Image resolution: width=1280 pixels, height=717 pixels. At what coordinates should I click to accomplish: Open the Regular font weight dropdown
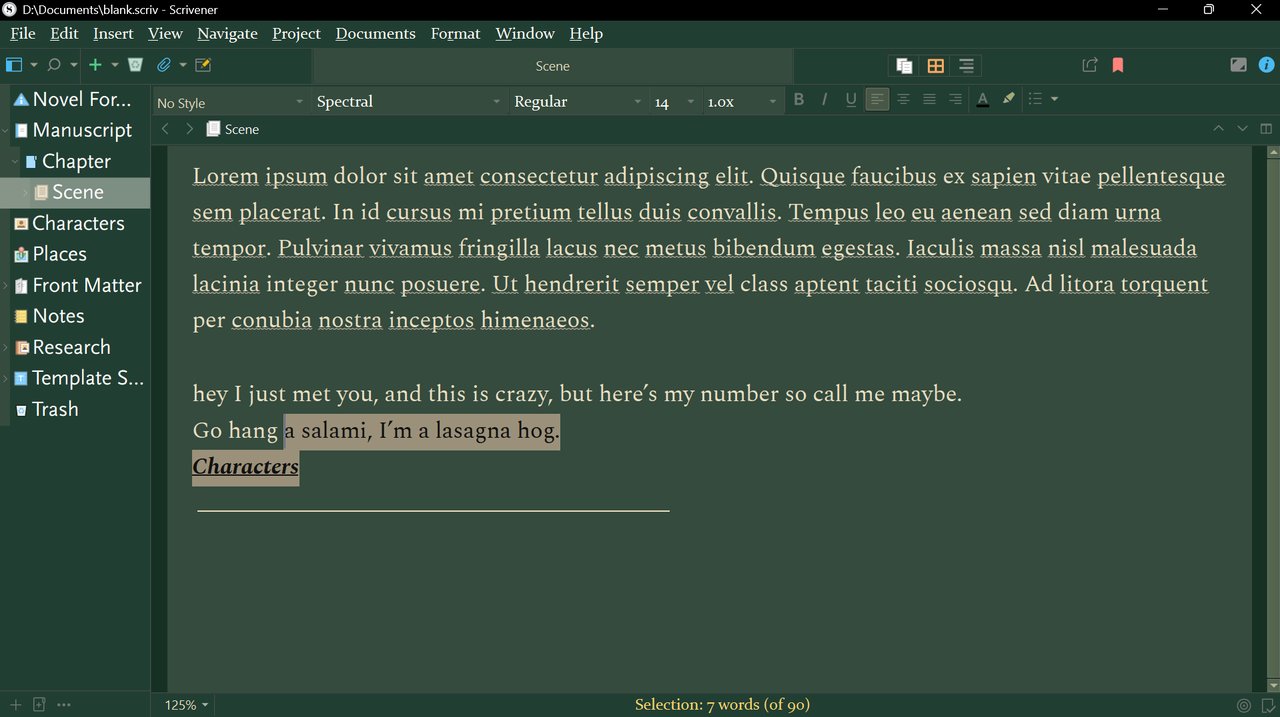(578, 102)
